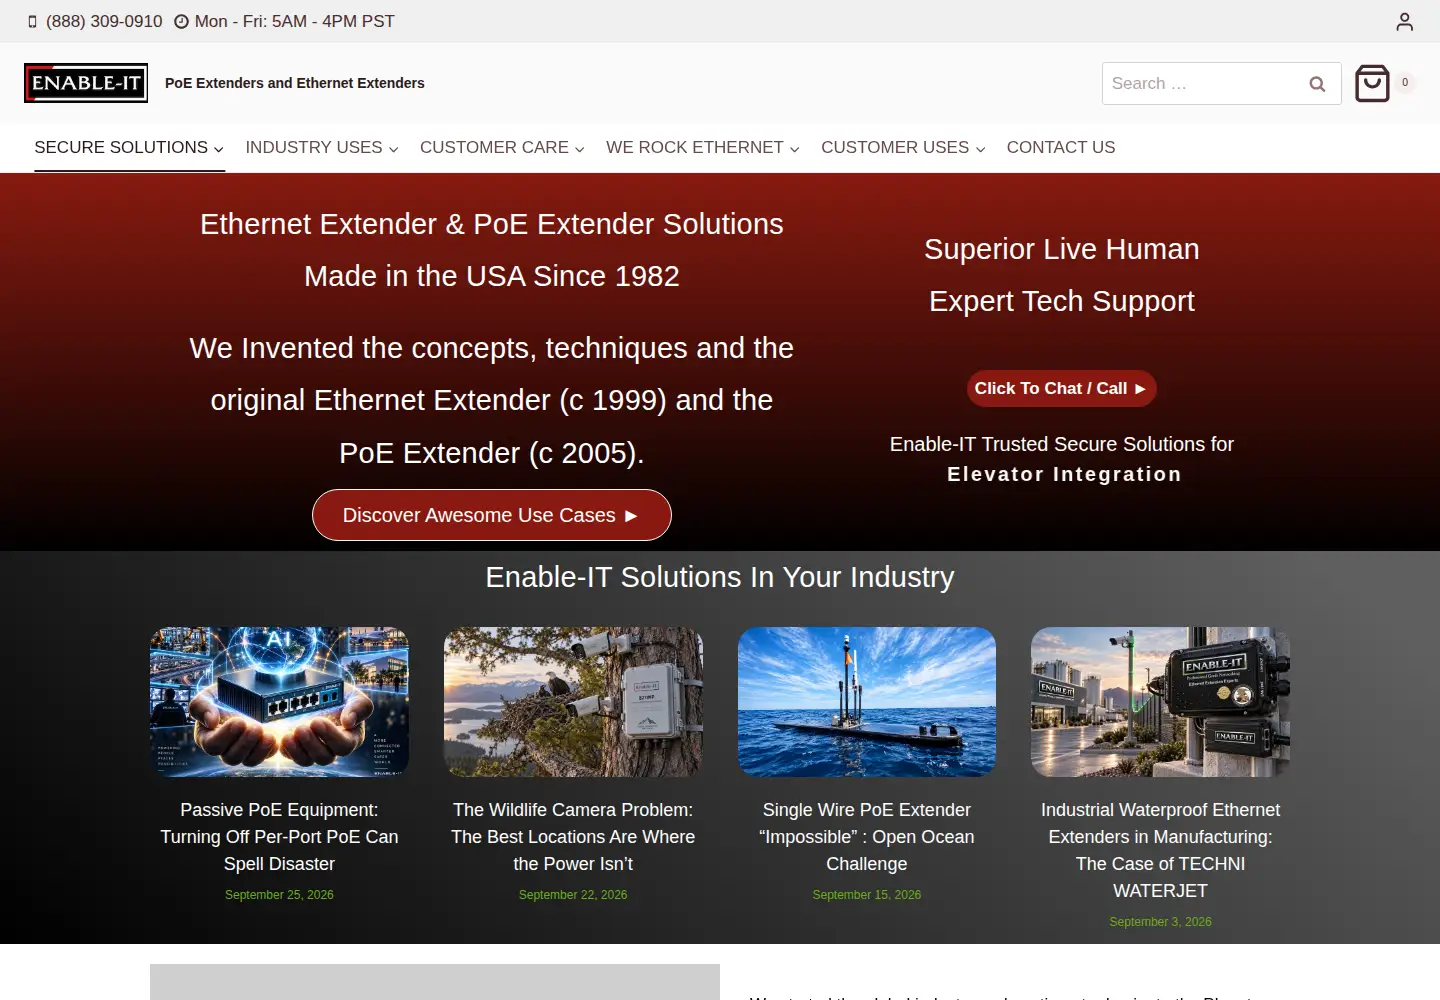Click the Discover Awesome Use Cases button
Screen dimensions: 1440x1000
[x=492, y=515]
